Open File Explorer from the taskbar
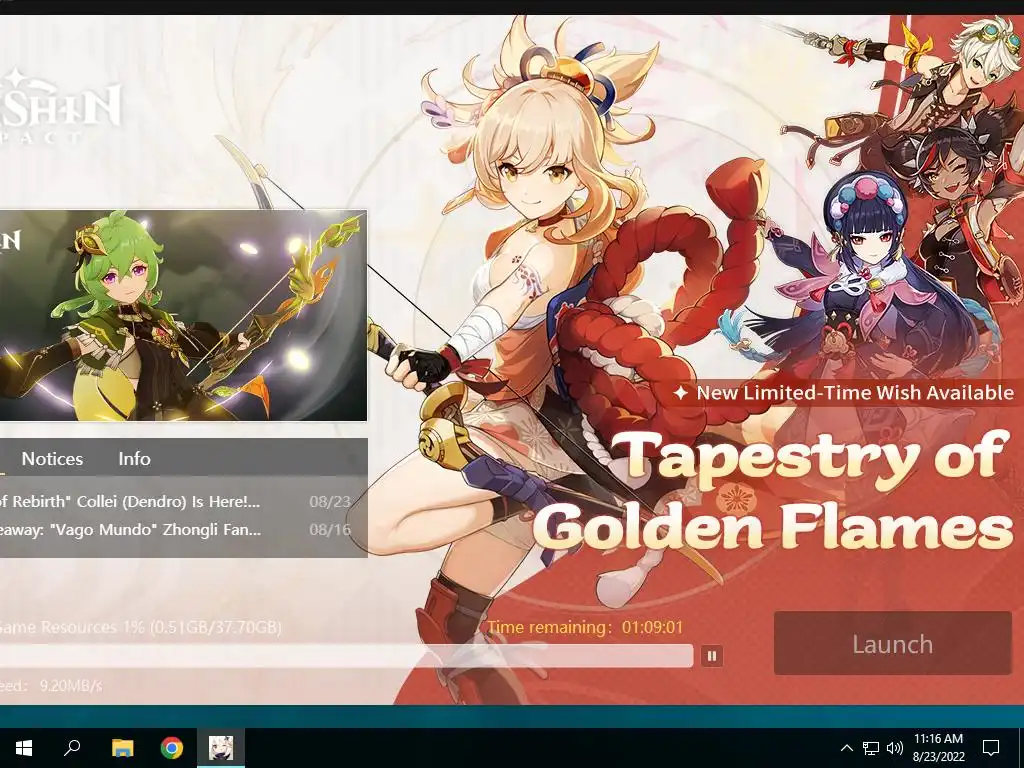 pyautogui.click(x=122, y=748)
